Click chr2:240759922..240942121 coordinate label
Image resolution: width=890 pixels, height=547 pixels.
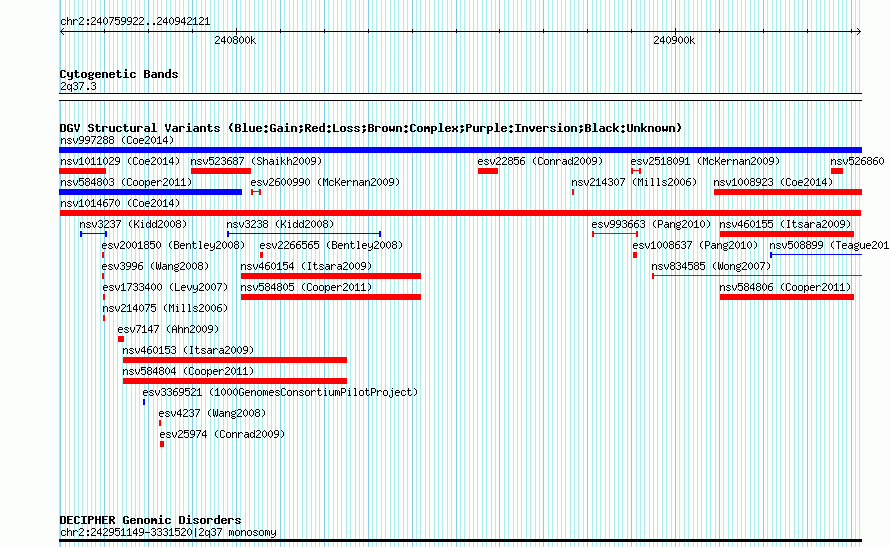tap(135, 22)
